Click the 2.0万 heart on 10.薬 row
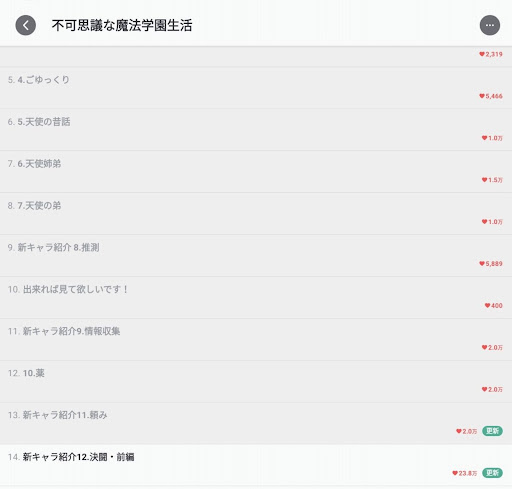Image resolution: width=512 pixels, height=489 pixels. coord(492,390)
